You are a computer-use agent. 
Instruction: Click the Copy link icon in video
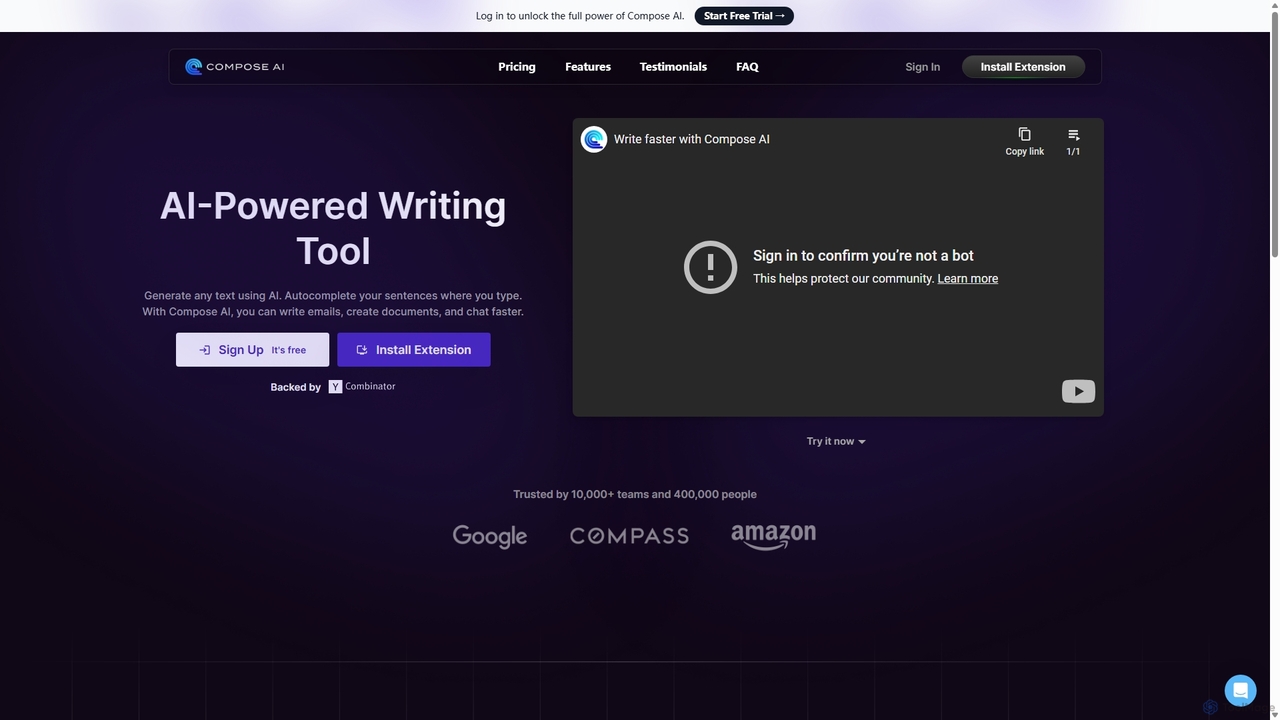point(1024,141)
